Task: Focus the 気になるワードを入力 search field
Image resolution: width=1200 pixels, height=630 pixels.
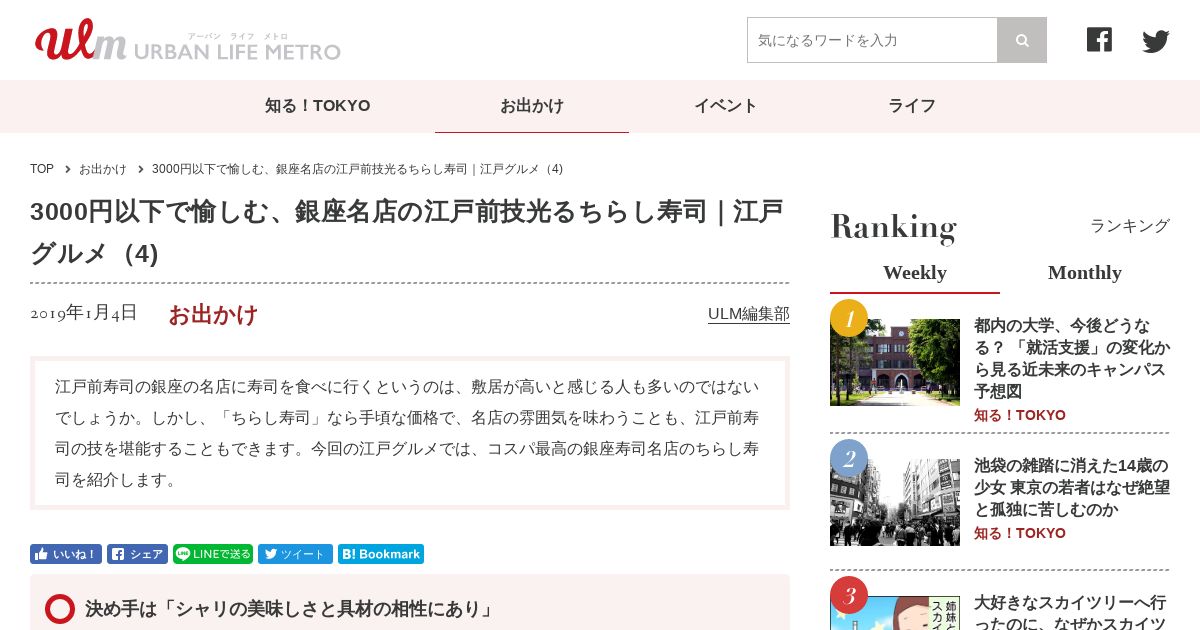Action: 872,40
